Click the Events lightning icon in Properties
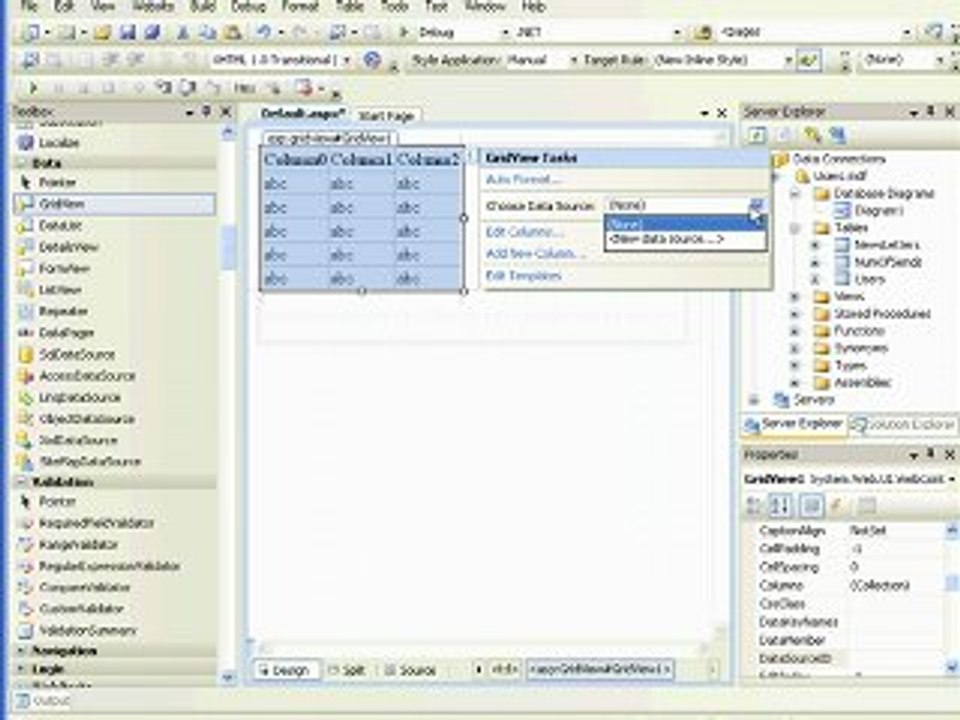 (x=838, y=505)
